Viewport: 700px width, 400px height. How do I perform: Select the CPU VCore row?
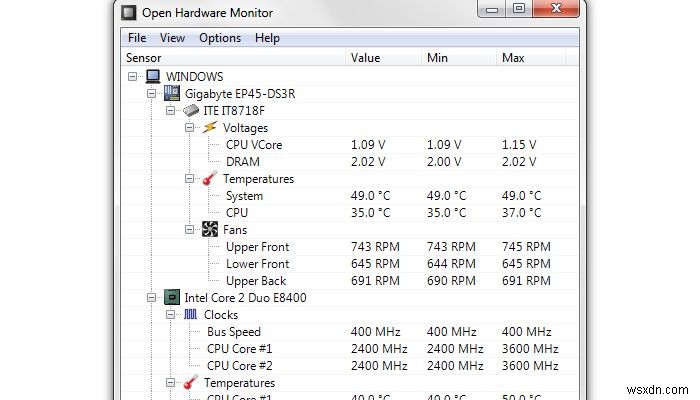[350, 145]
